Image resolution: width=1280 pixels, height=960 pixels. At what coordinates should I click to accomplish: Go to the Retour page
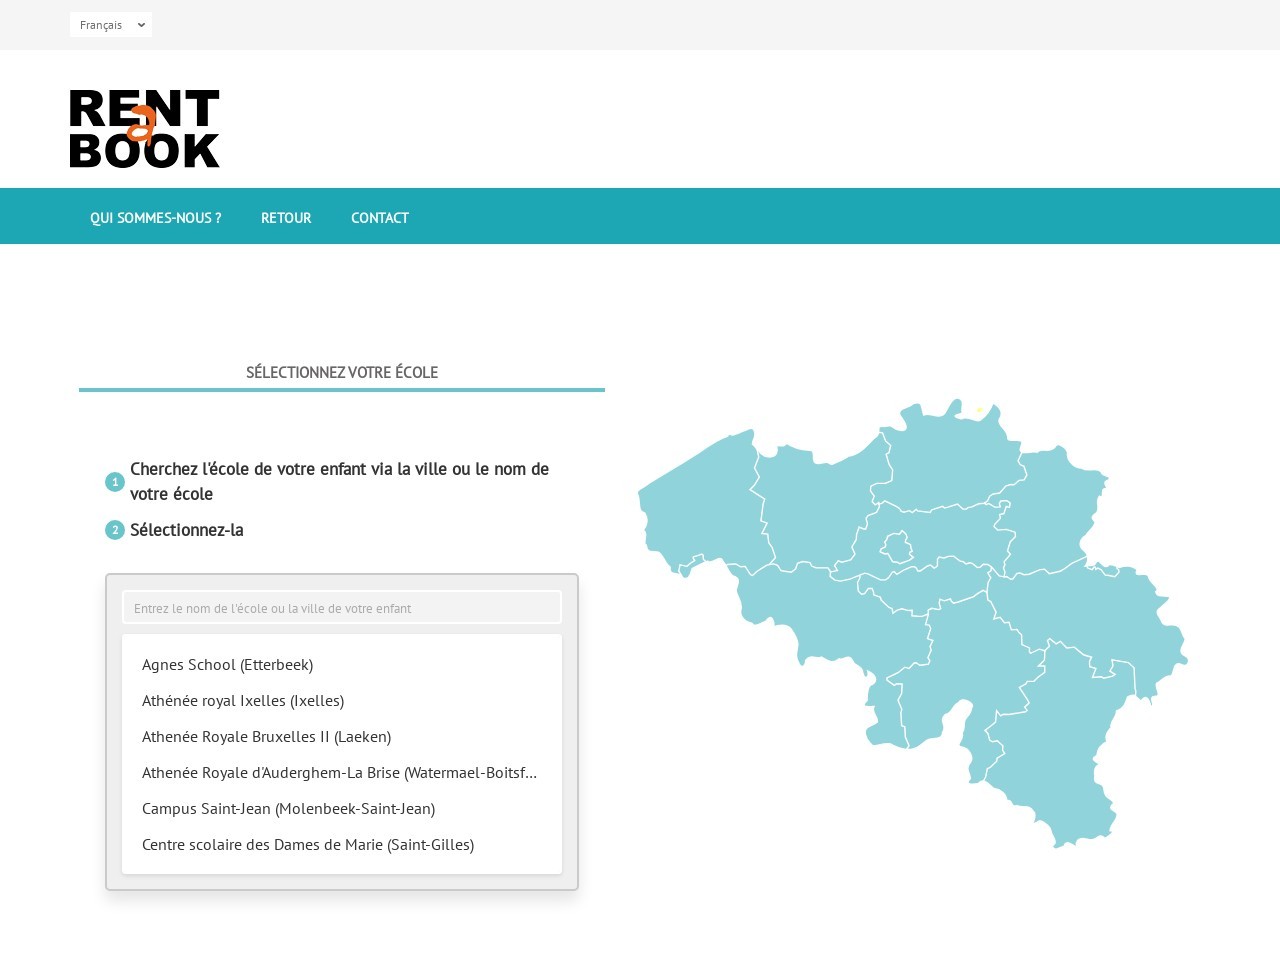(286, 217)
